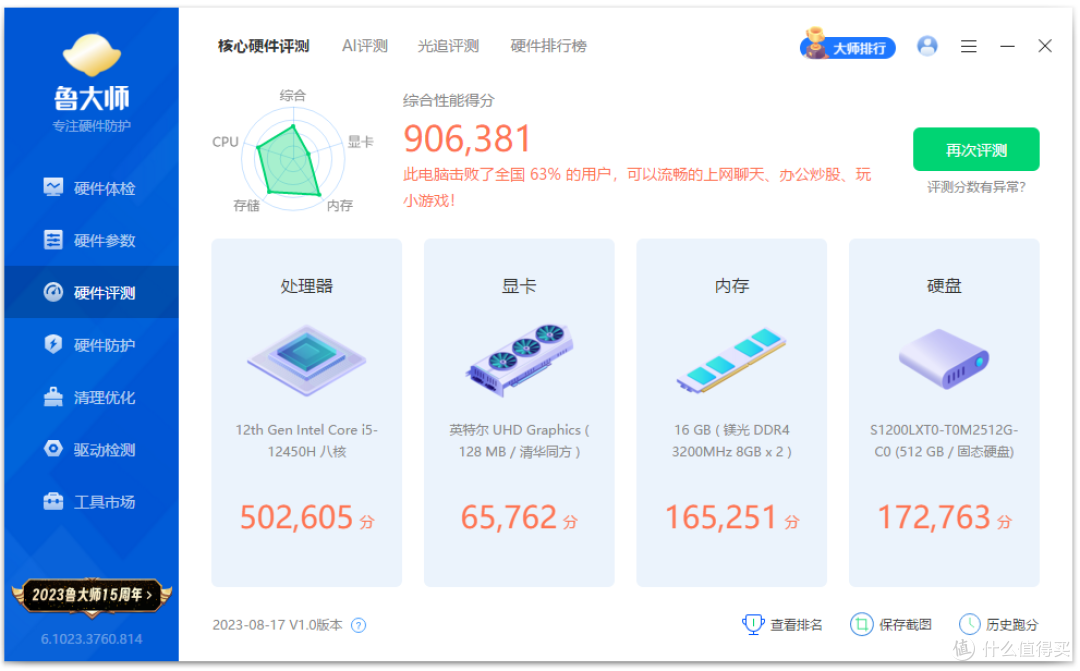Switch to 硬件排行榜 tab
The height and width of the screenshot is (671, 1080).
548,46
